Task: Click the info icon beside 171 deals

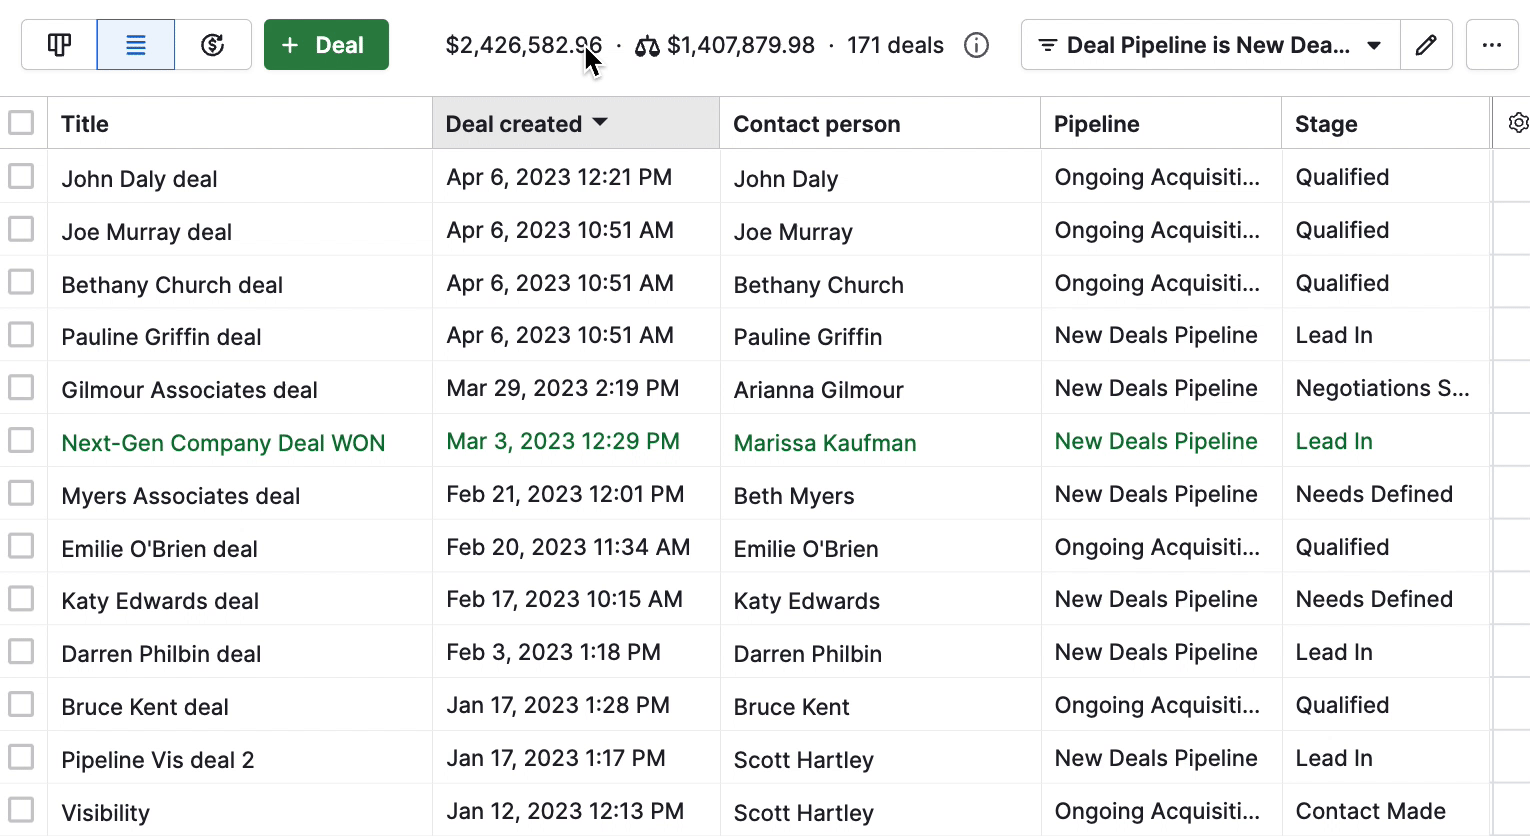Action: pos(976,45)
